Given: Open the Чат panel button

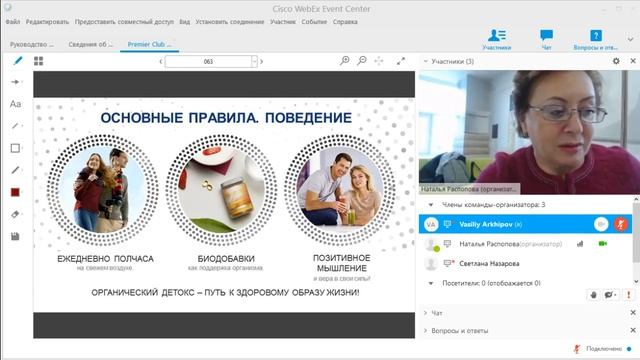Looking at the screenshot, I should [546, 40].
